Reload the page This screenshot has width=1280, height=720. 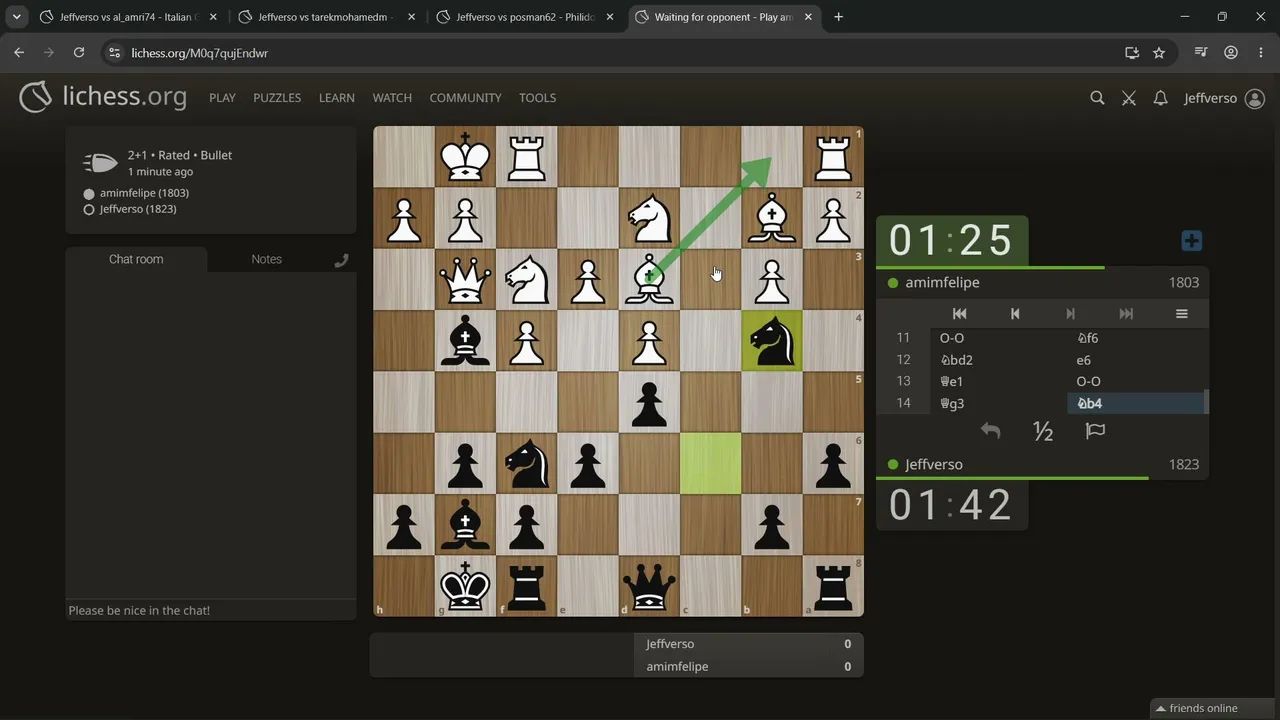[79, 53]
